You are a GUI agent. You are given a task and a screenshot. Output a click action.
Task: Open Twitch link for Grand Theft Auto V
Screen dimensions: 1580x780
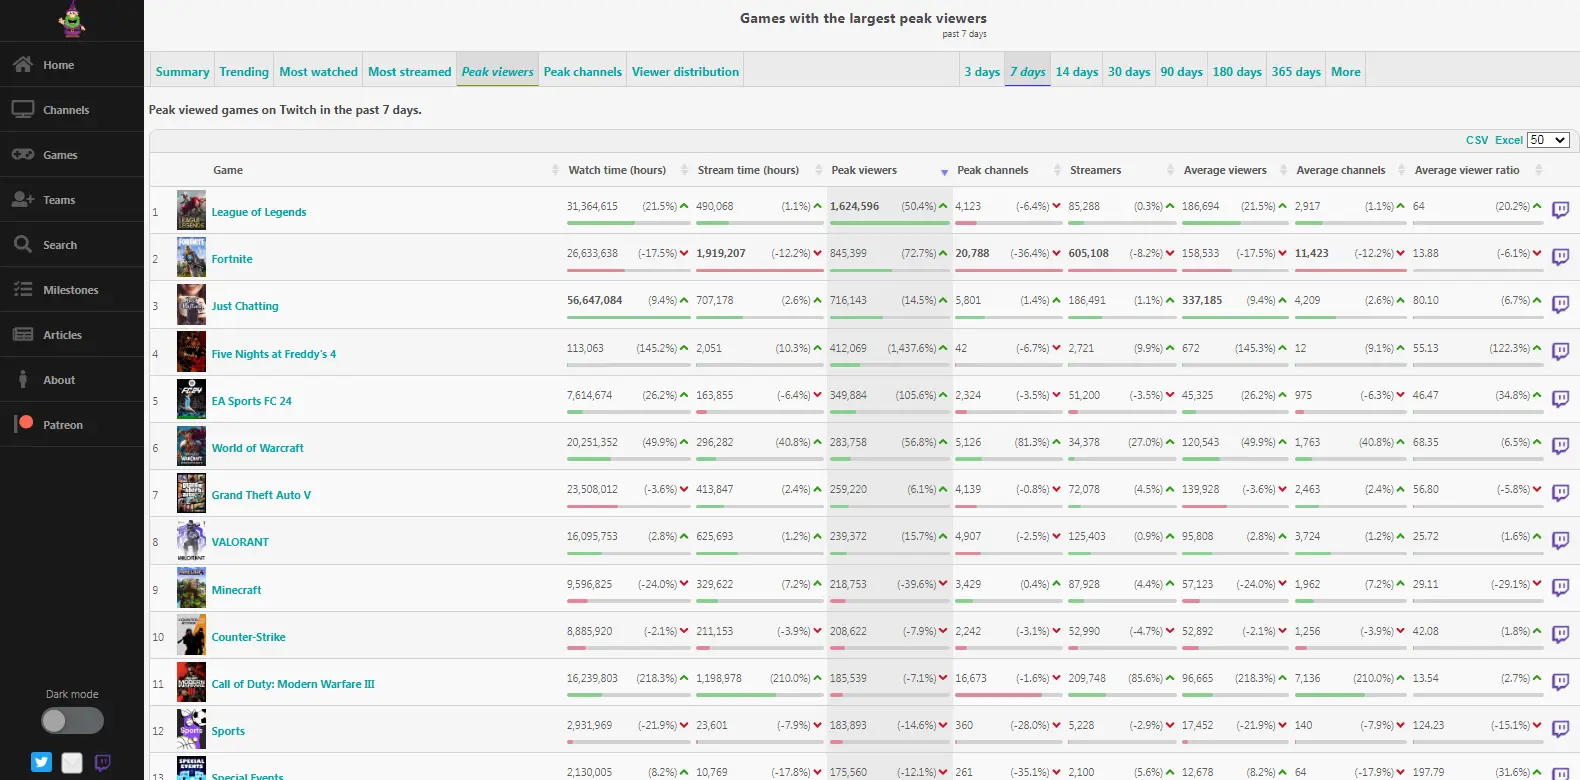pyautogui.click(x=1560, y=493)
